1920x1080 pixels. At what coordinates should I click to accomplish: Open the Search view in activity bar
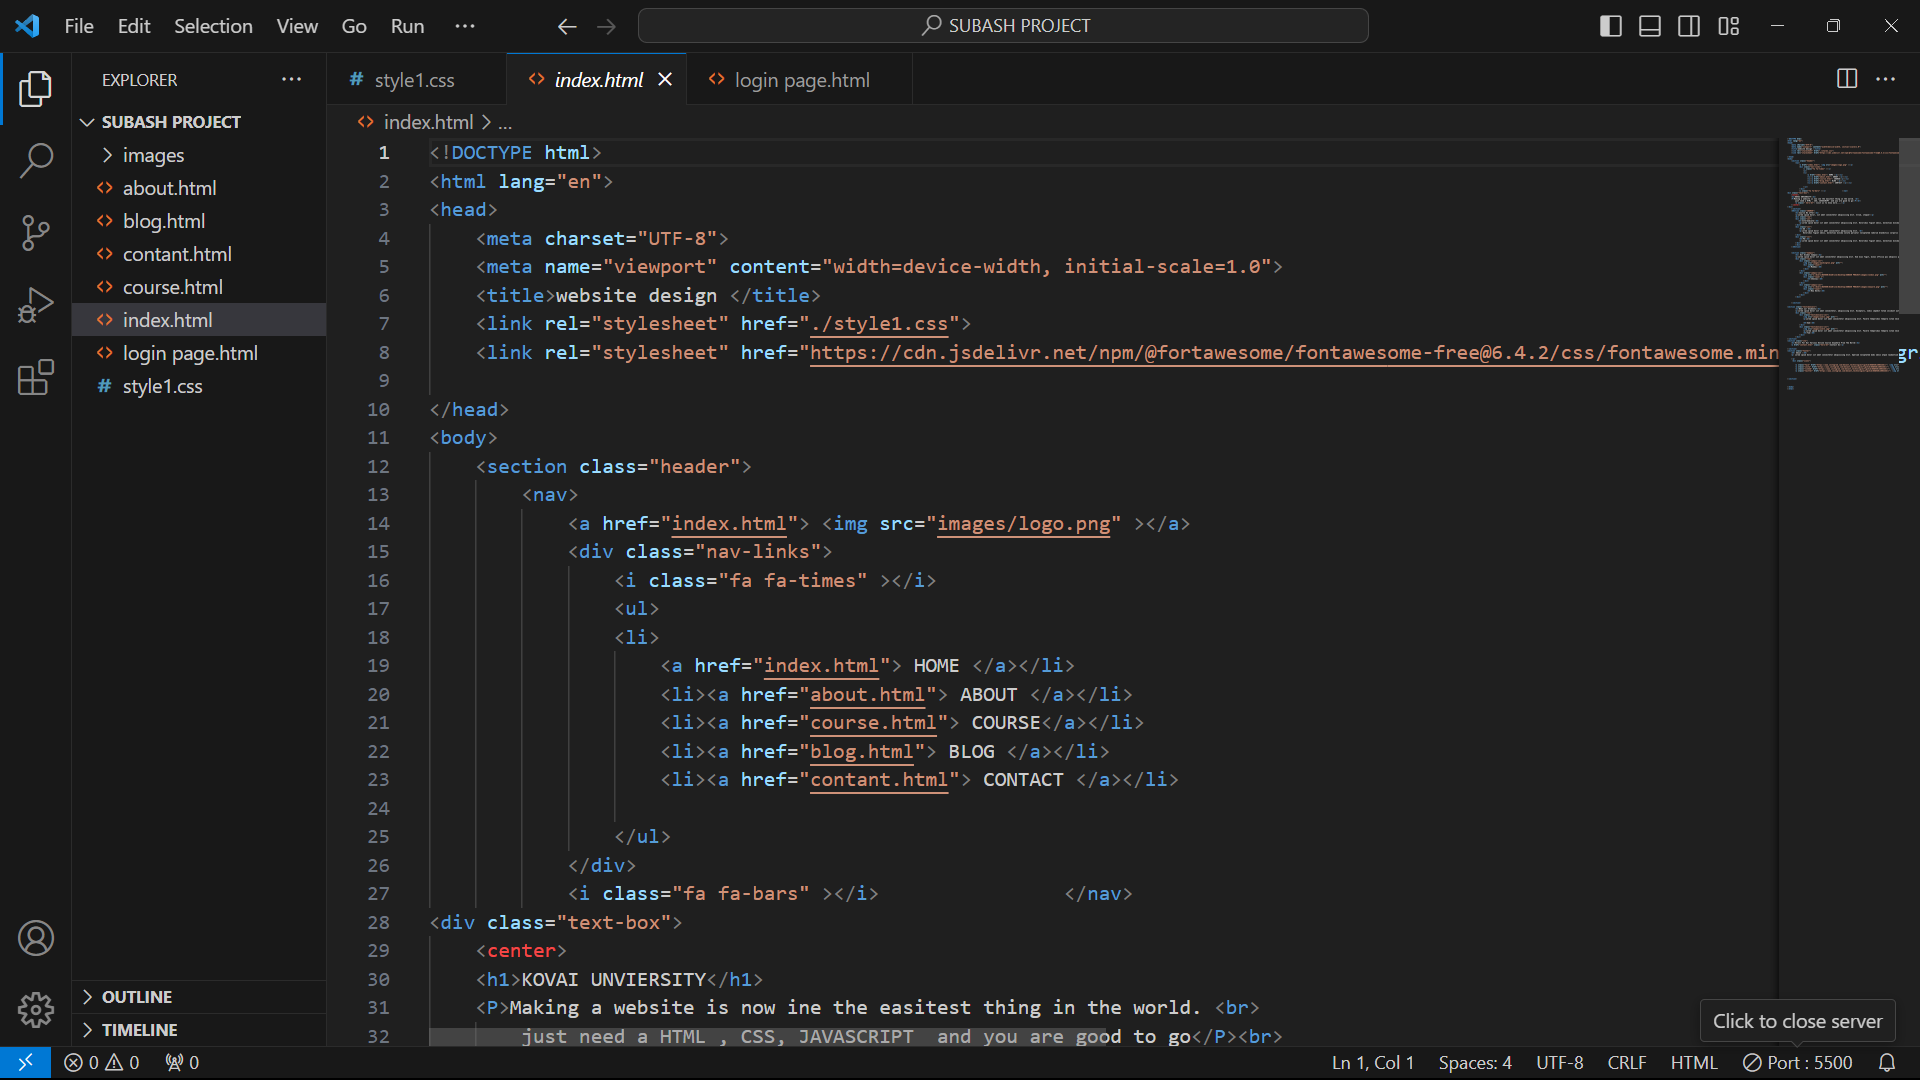coord(36,160)
